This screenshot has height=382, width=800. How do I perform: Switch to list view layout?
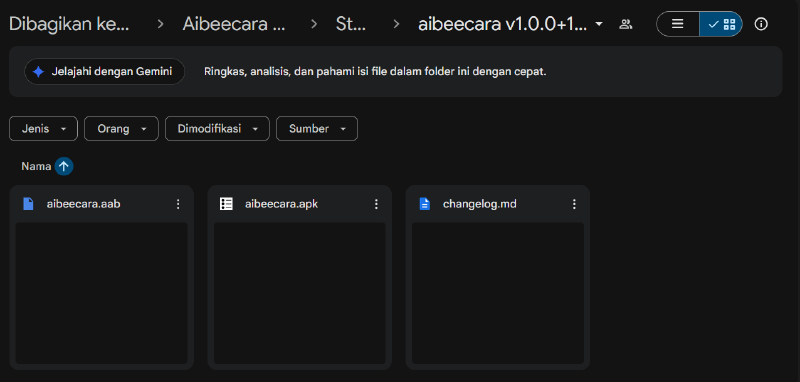pyautogui.click(x=678, y=24)
